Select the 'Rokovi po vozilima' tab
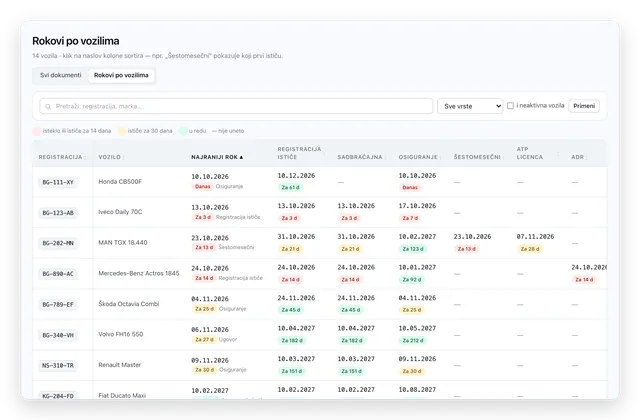The width and height of the screenshot is (640, 420). (121, 75)
